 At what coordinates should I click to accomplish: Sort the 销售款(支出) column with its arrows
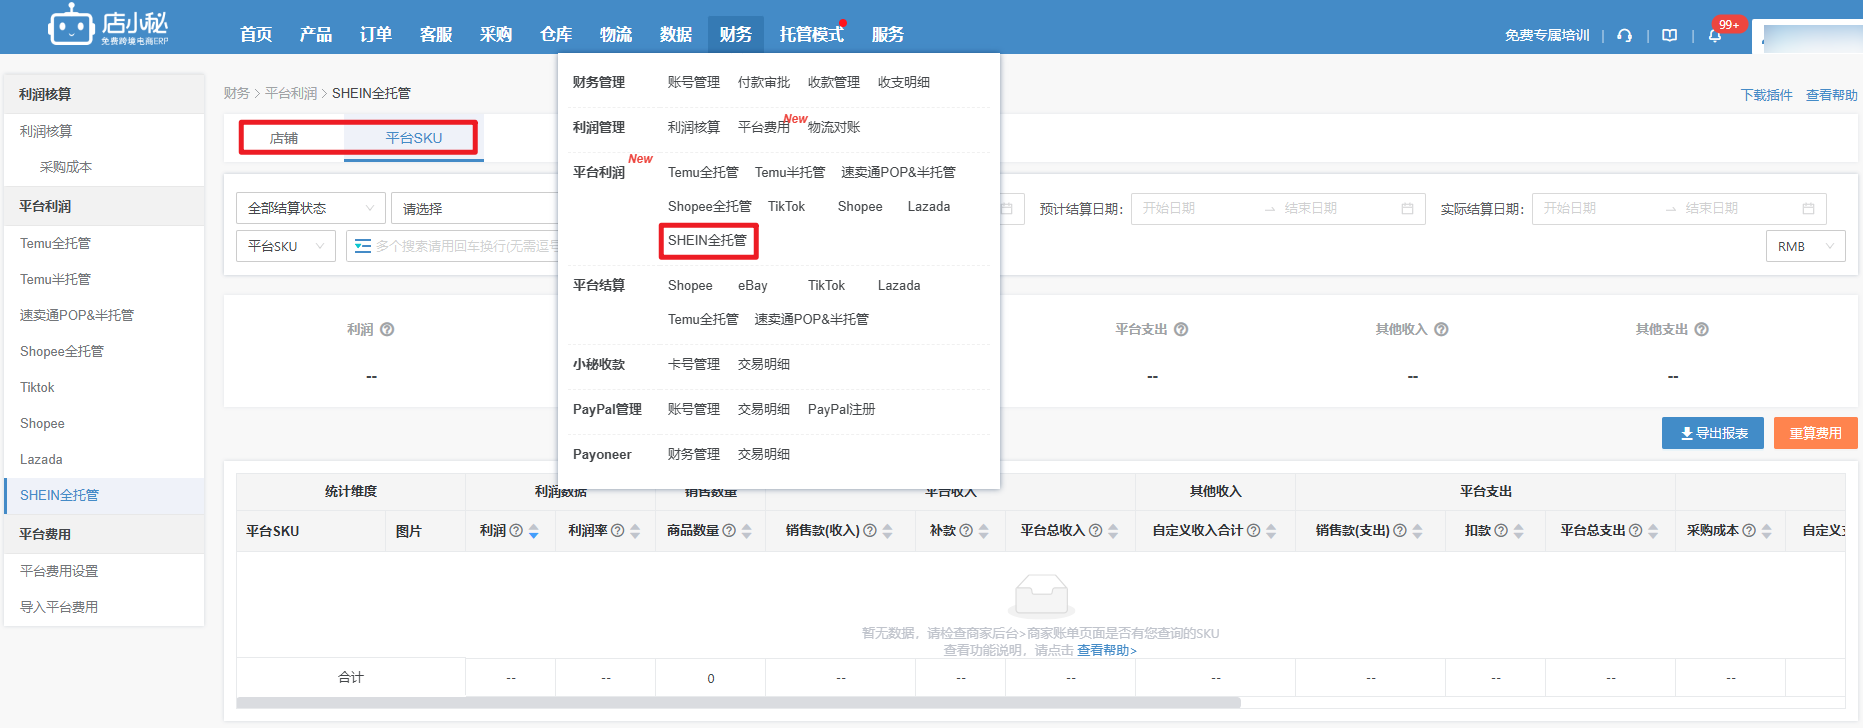point(1418,531)
